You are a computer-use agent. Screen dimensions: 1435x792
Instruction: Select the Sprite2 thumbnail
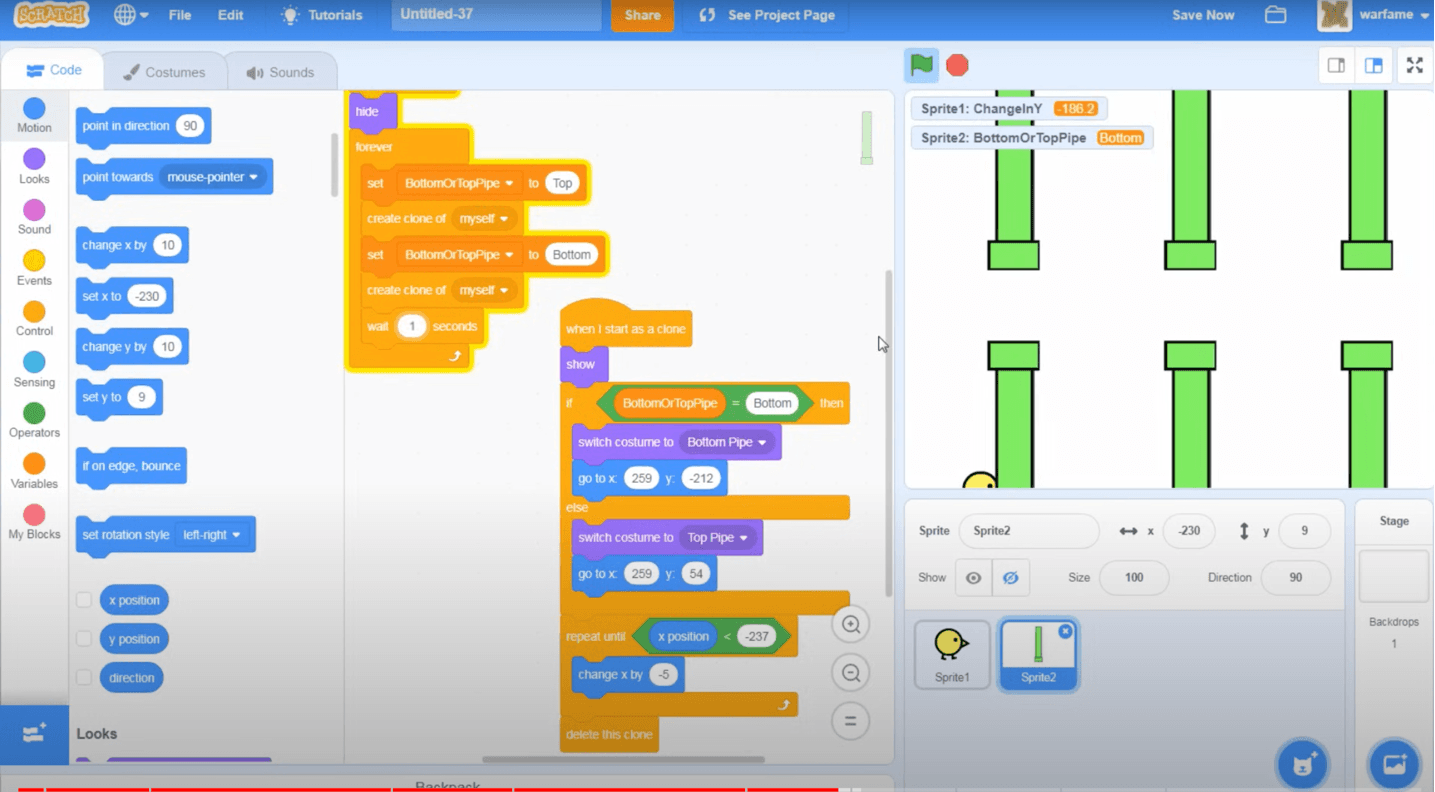coord(1038,654)
